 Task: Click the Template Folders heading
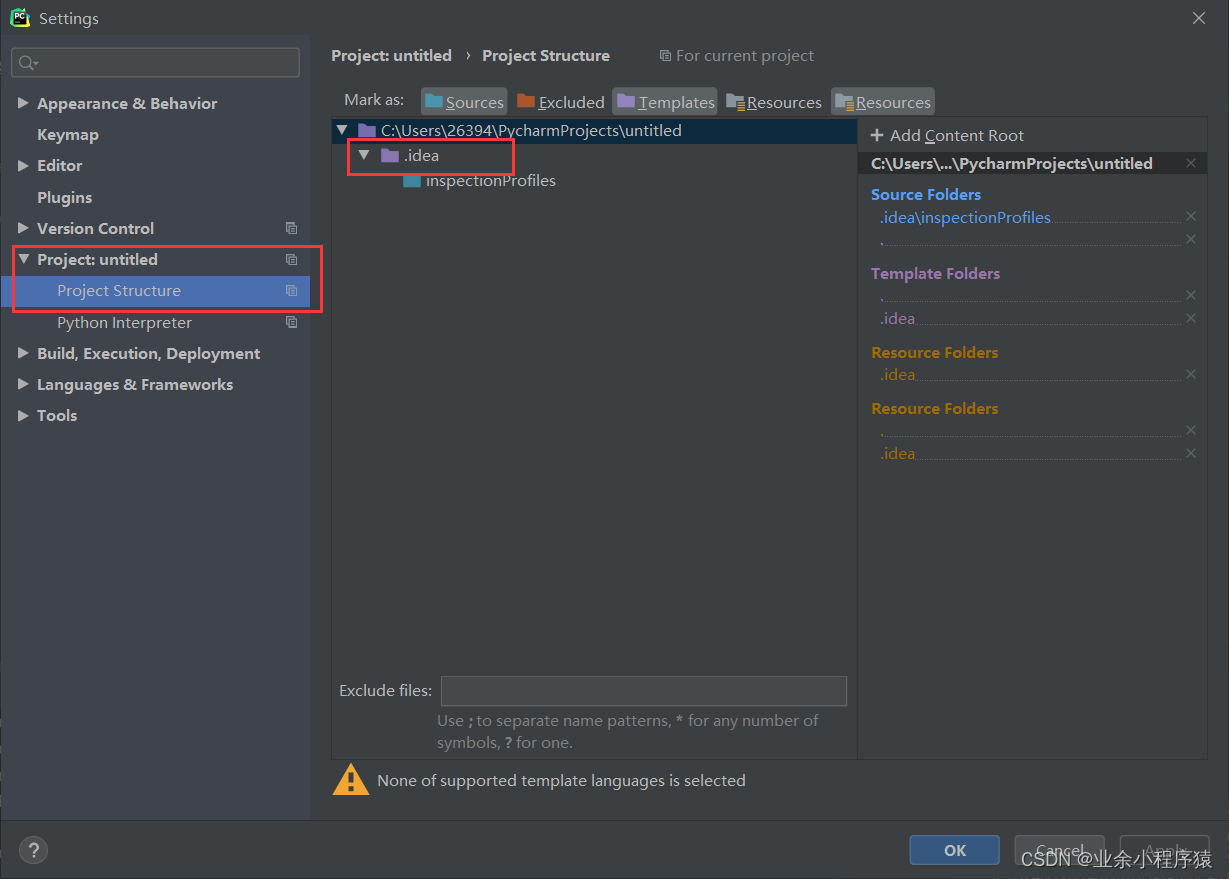coord(935,273)
